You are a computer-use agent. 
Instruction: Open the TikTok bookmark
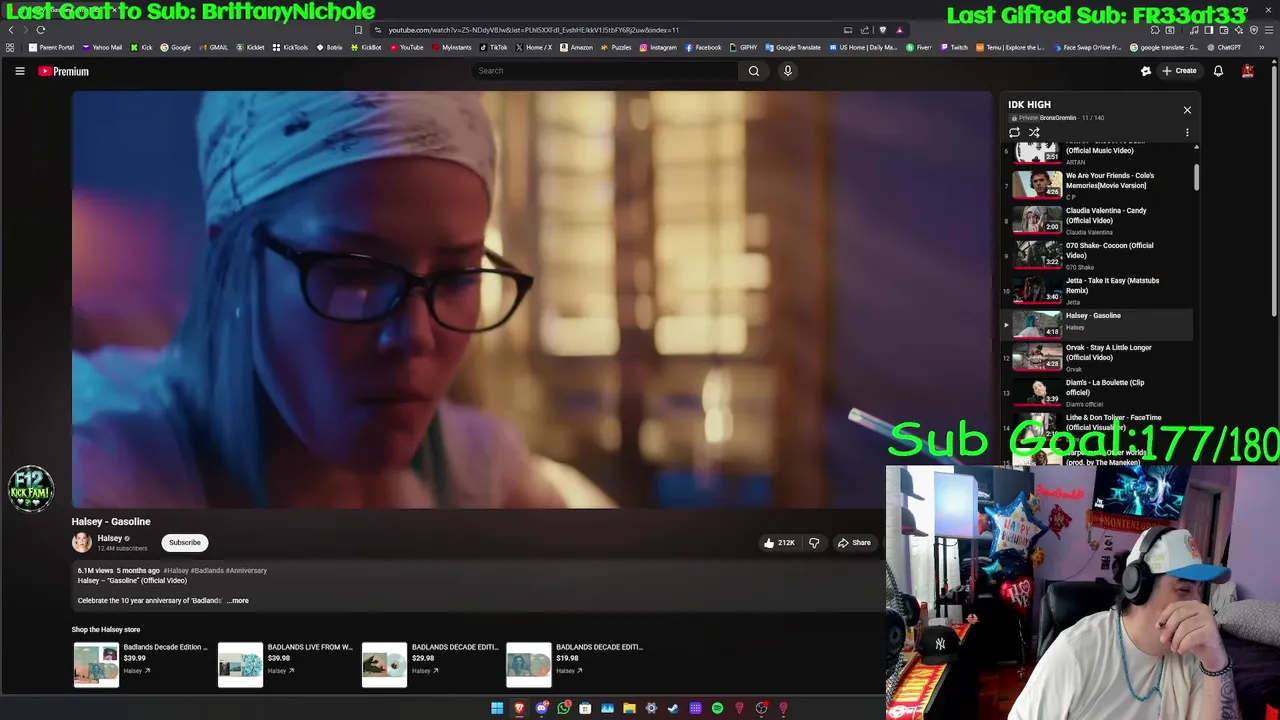pos(494,47)
